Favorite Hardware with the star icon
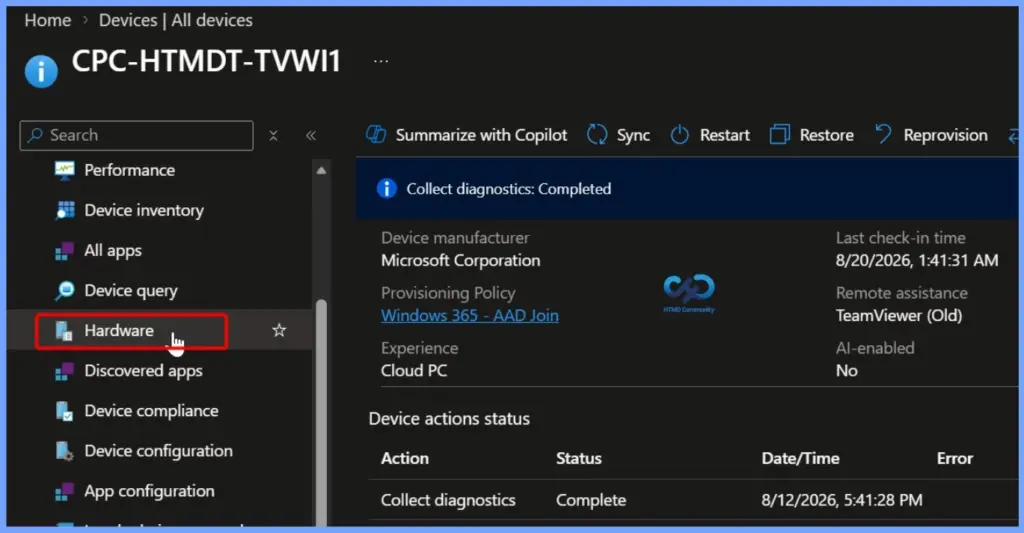The height and width of the screenshot is (533, 1024). tap(279, 331)
